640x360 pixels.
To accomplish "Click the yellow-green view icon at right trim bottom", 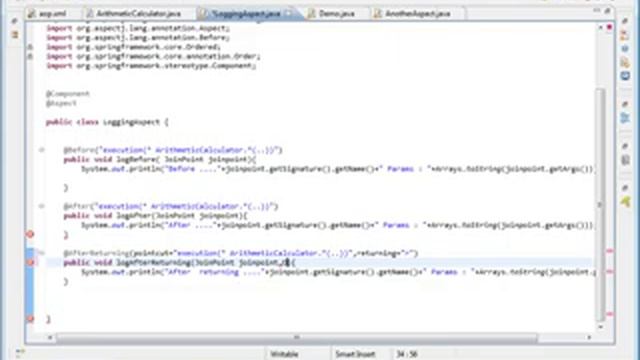I will click(625, 201).
